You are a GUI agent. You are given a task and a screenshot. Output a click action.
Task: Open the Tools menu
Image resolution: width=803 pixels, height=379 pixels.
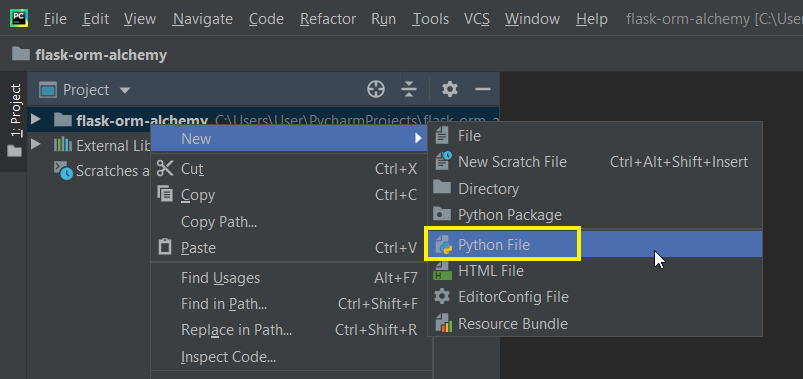point(431,19)
